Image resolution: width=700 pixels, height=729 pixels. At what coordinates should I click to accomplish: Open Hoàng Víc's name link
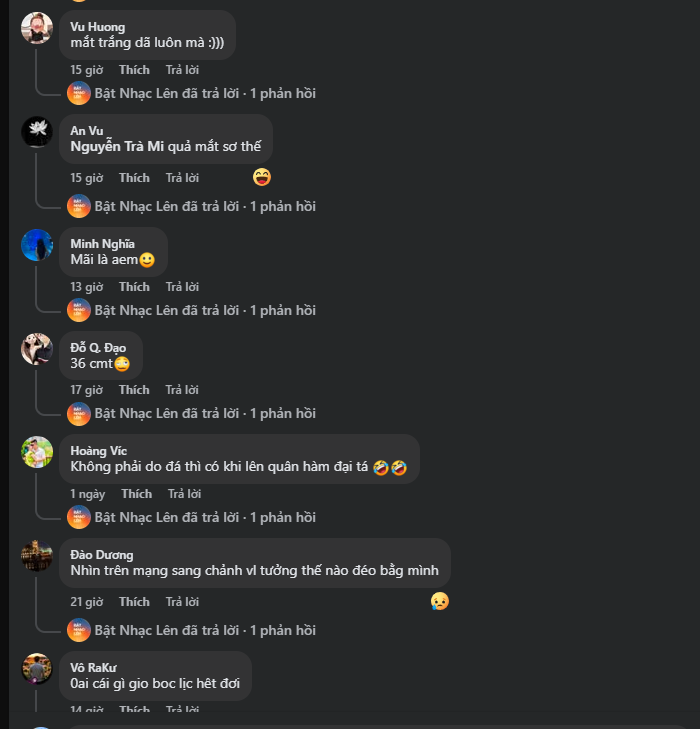pos(99,451)
